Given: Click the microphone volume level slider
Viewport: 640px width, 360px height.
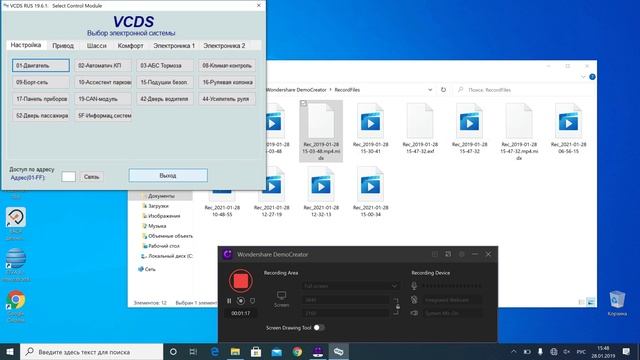Looking at the screenshot, I should [452, 286].
